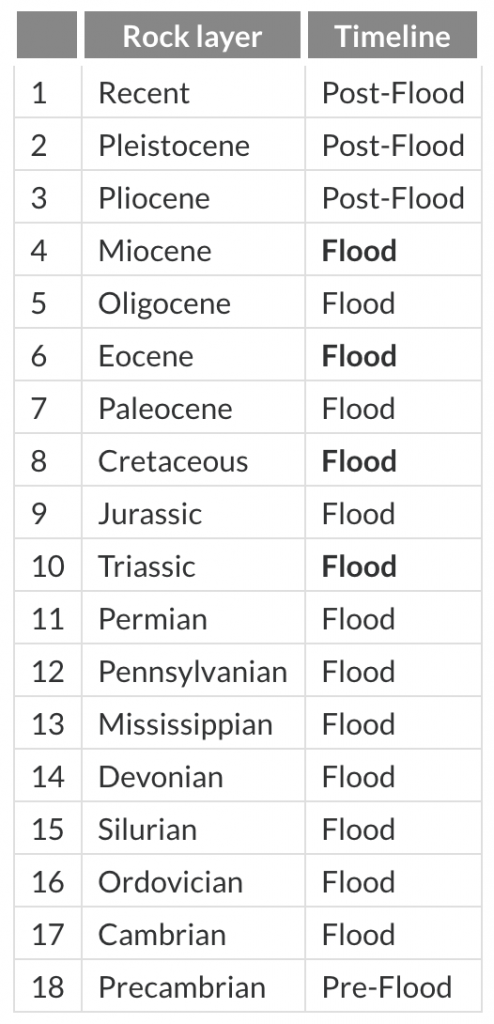Click the Eocene rock layer cell

pos(193,355)
